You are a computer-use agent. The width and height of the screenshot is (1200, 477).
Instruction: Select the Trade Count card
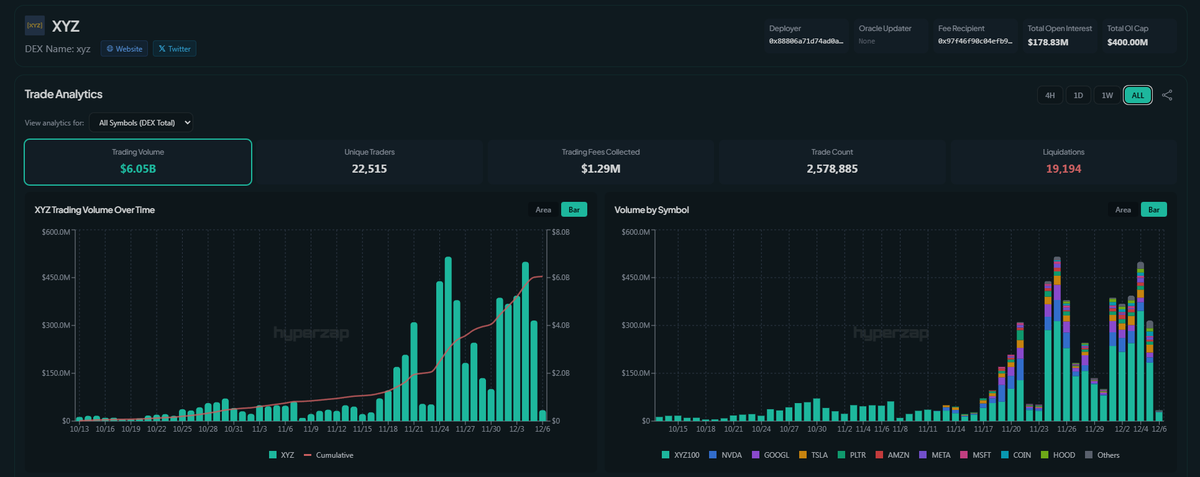[x=831, y=162]
